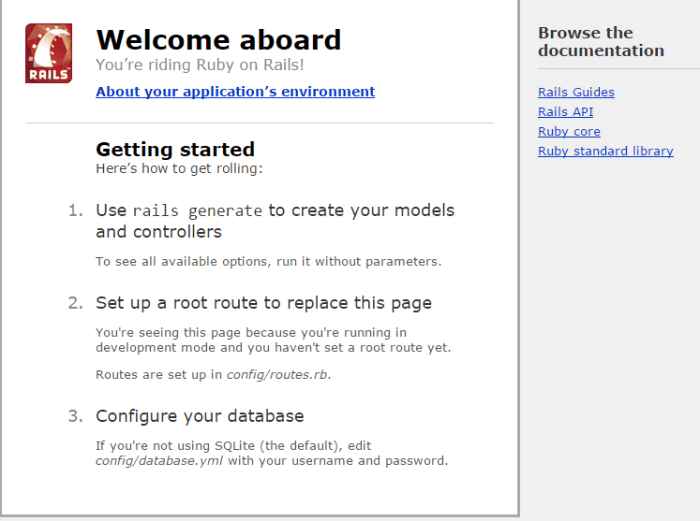Click the To see all available options sentence
The height and width of the screenshot is (521, 700).
pos(268,262)
